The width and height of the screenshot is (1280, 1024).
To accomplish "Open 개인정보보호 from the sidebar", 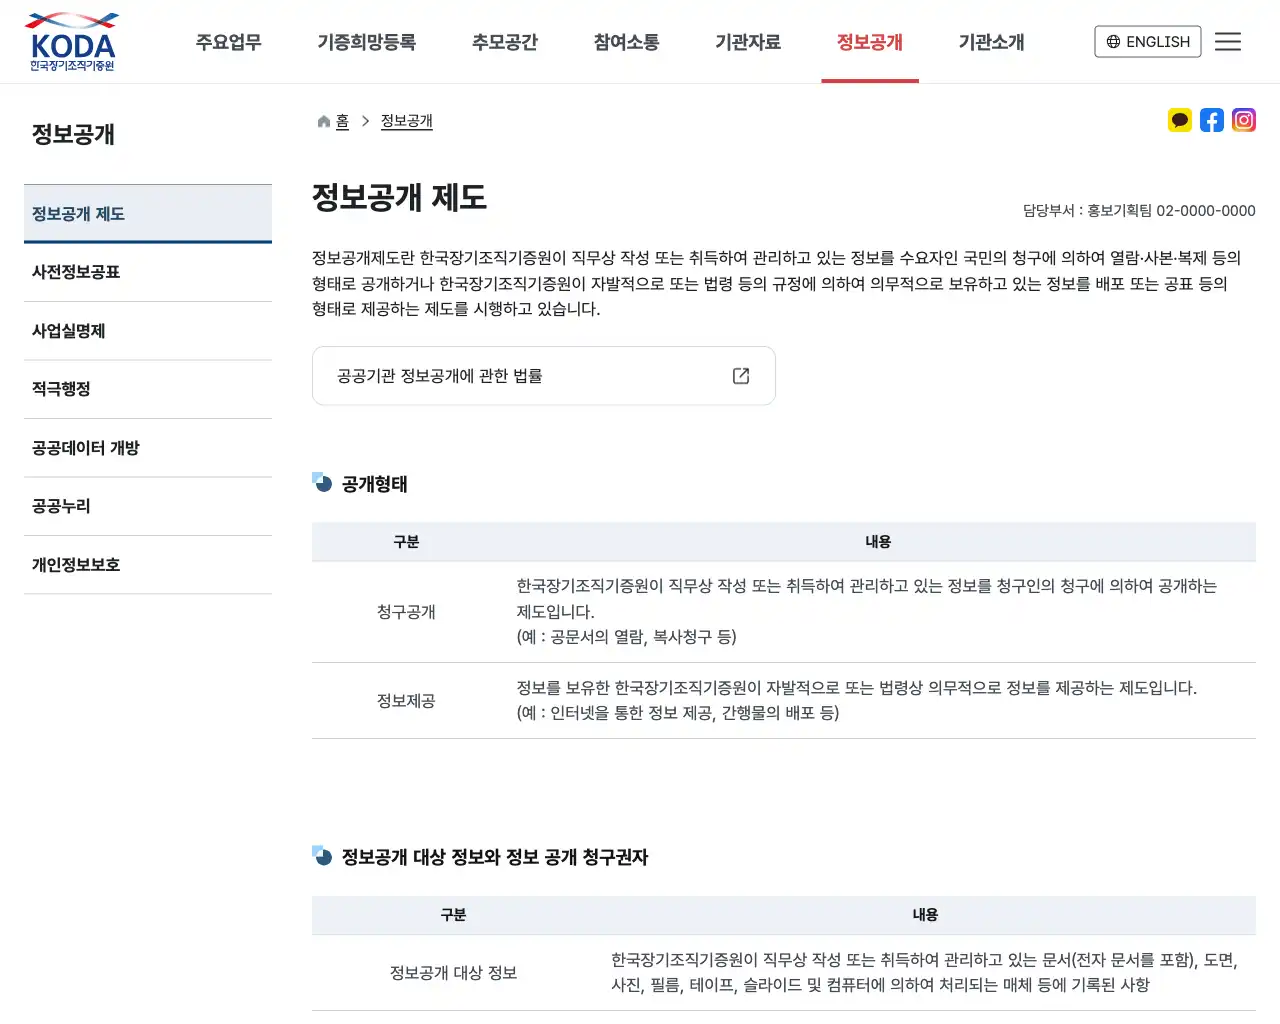I will pos(77,564).
